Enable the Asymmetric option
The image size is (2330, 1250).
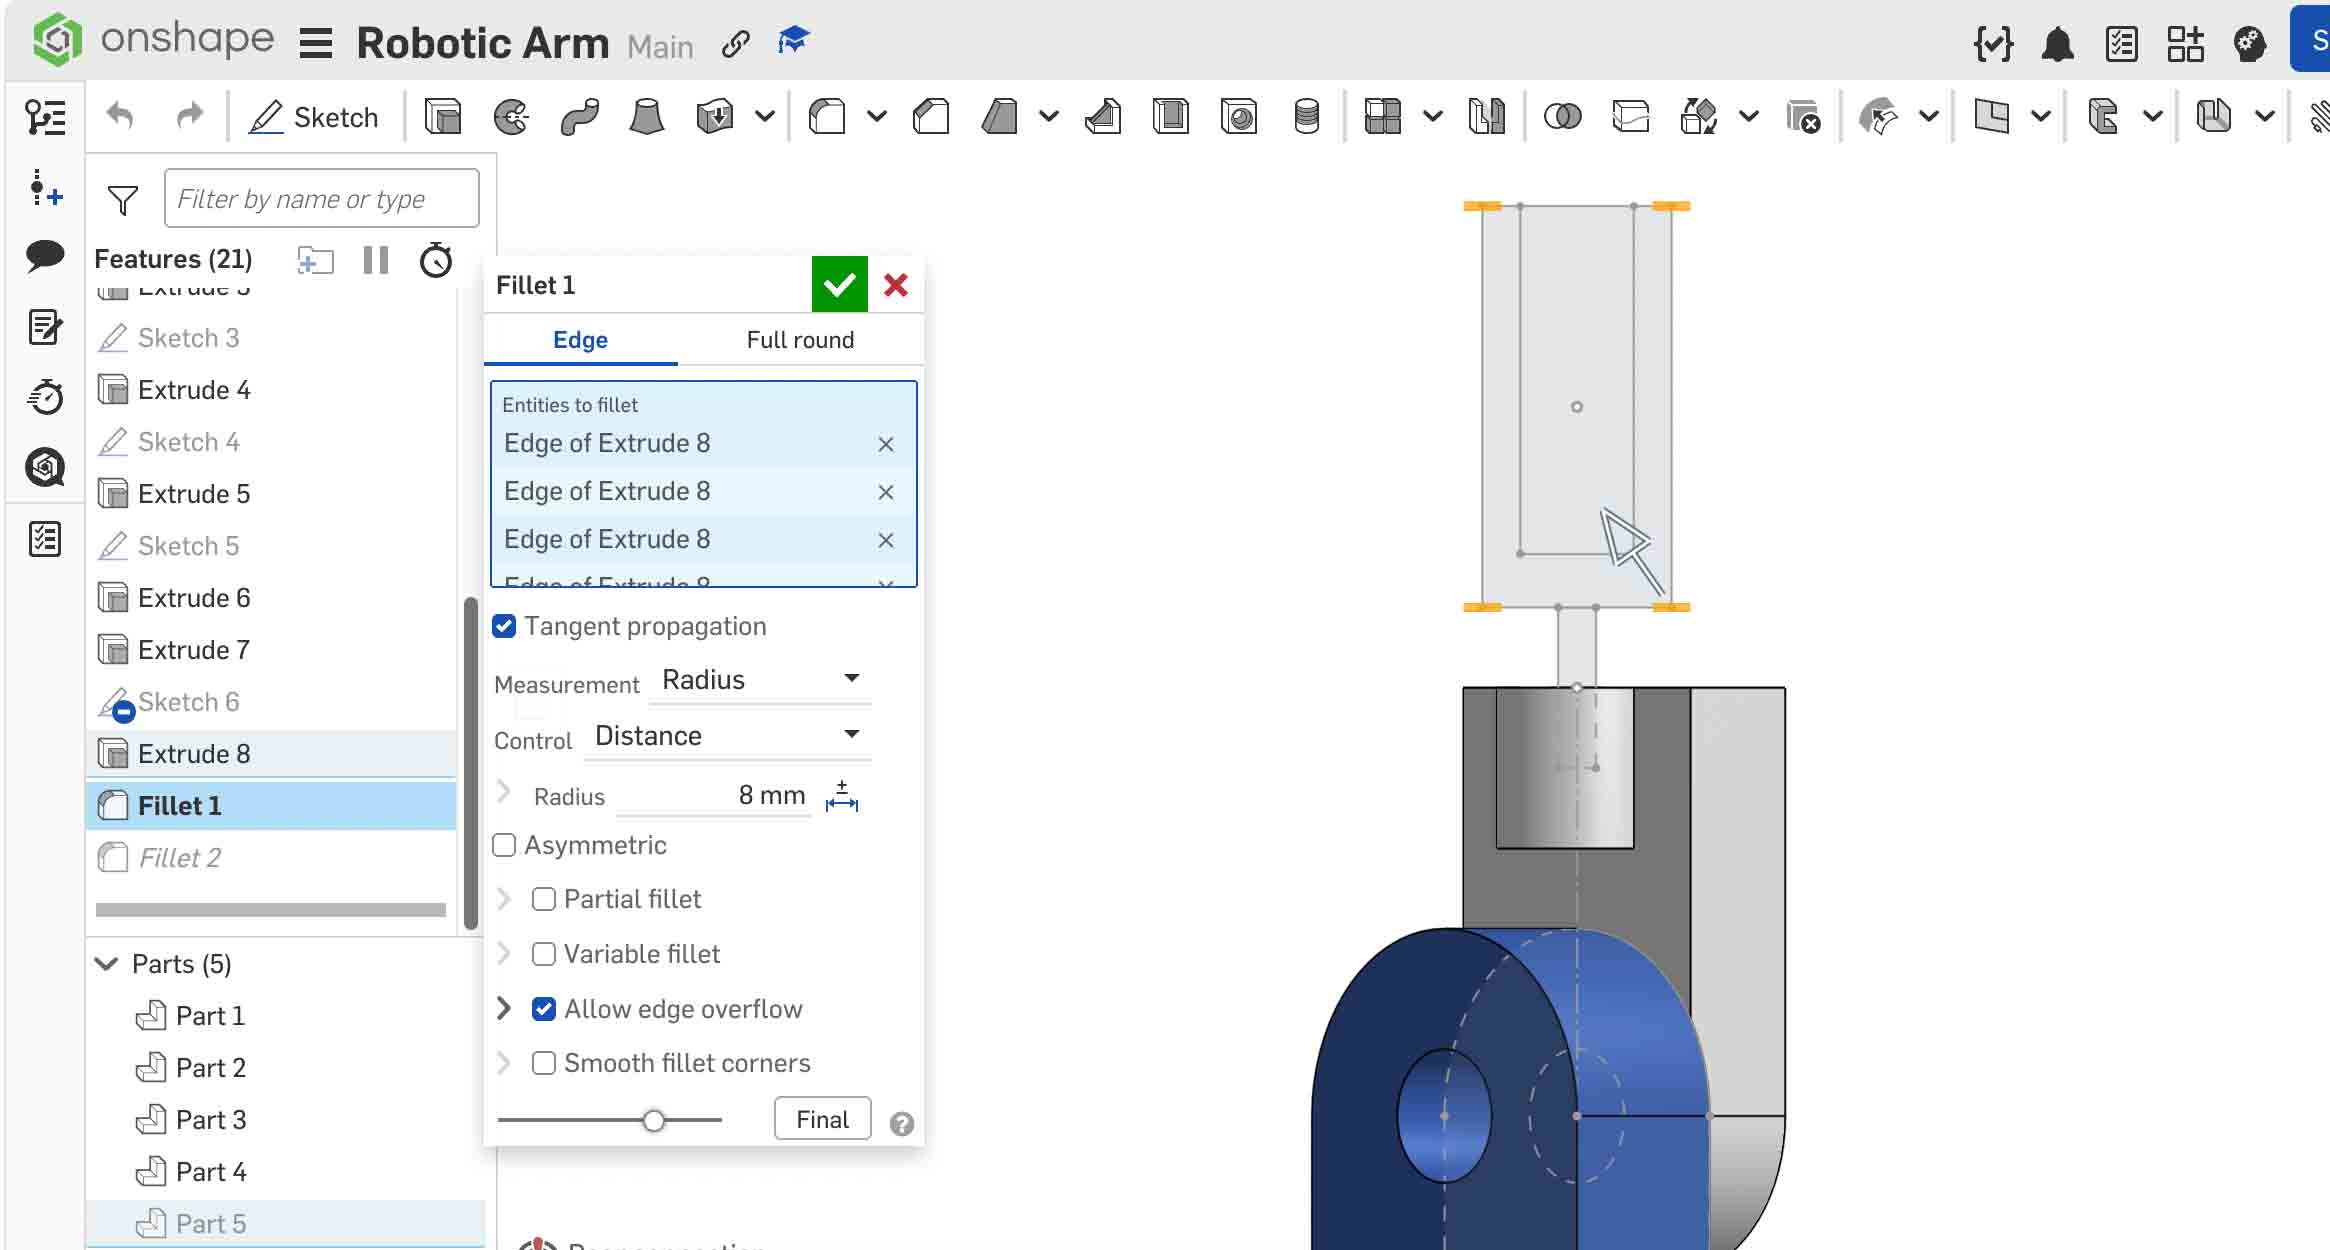point(504,845)
